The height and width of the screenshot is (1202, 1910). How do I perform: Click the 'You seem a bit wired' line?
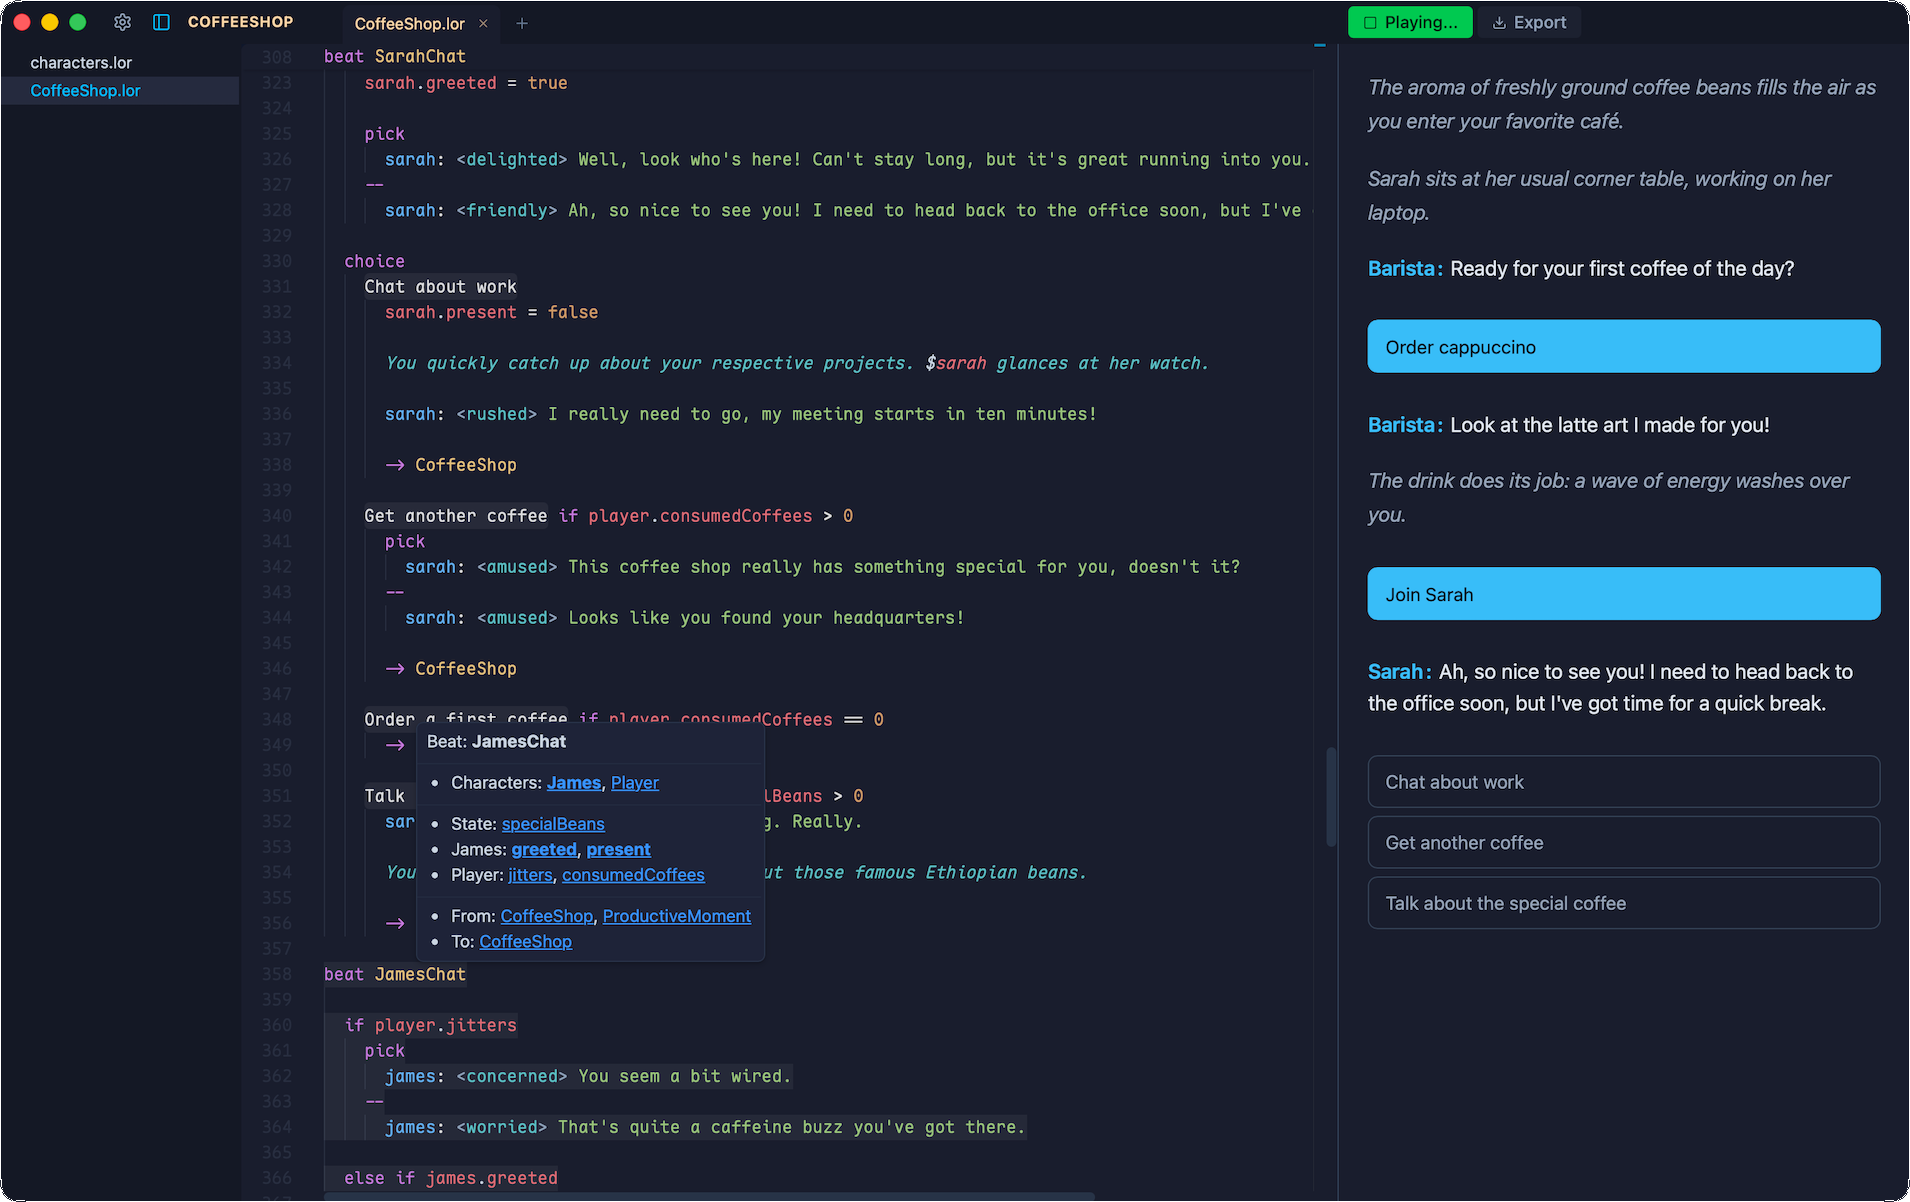point(588,1076)
